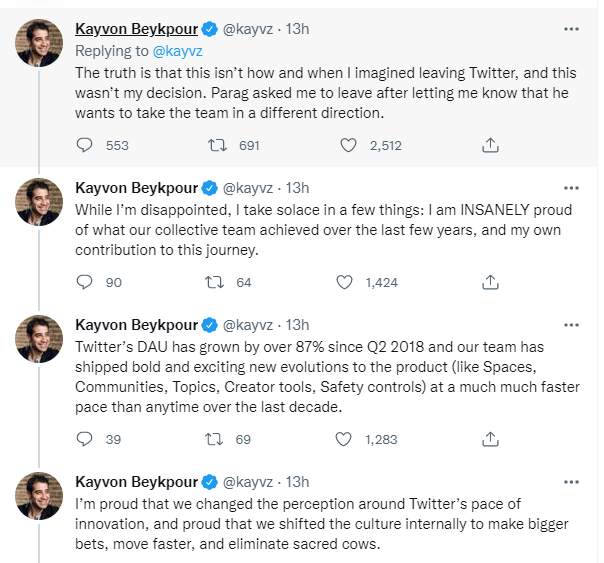Screen dimensions: 604x563
Task: Expand more menu on the DAU tweet
Action: coord(571,324)
